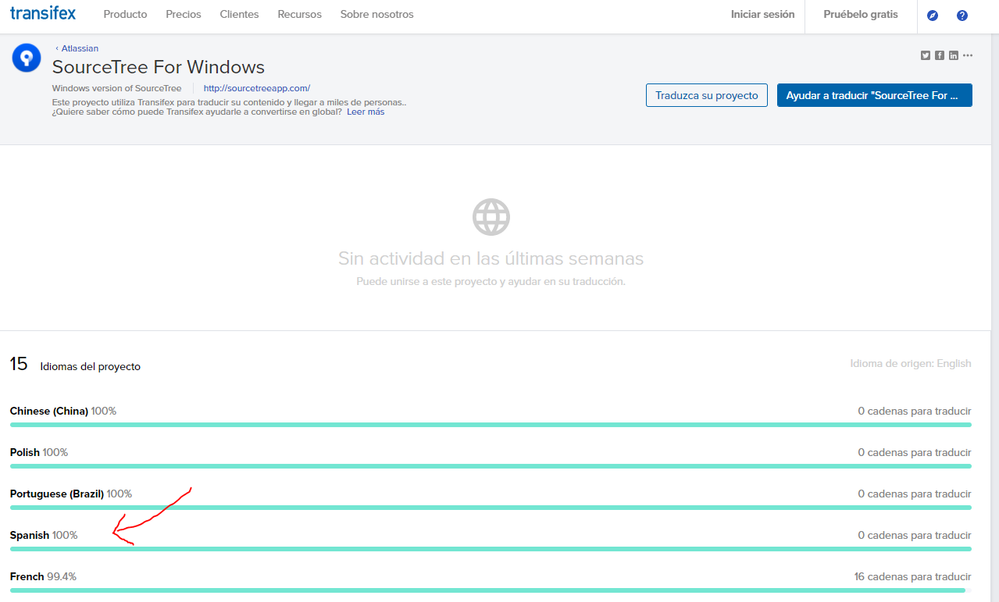The height and width of the screenshot is (602, 999).
Task: Click Iniciar sesión
Action: (763, 14)
